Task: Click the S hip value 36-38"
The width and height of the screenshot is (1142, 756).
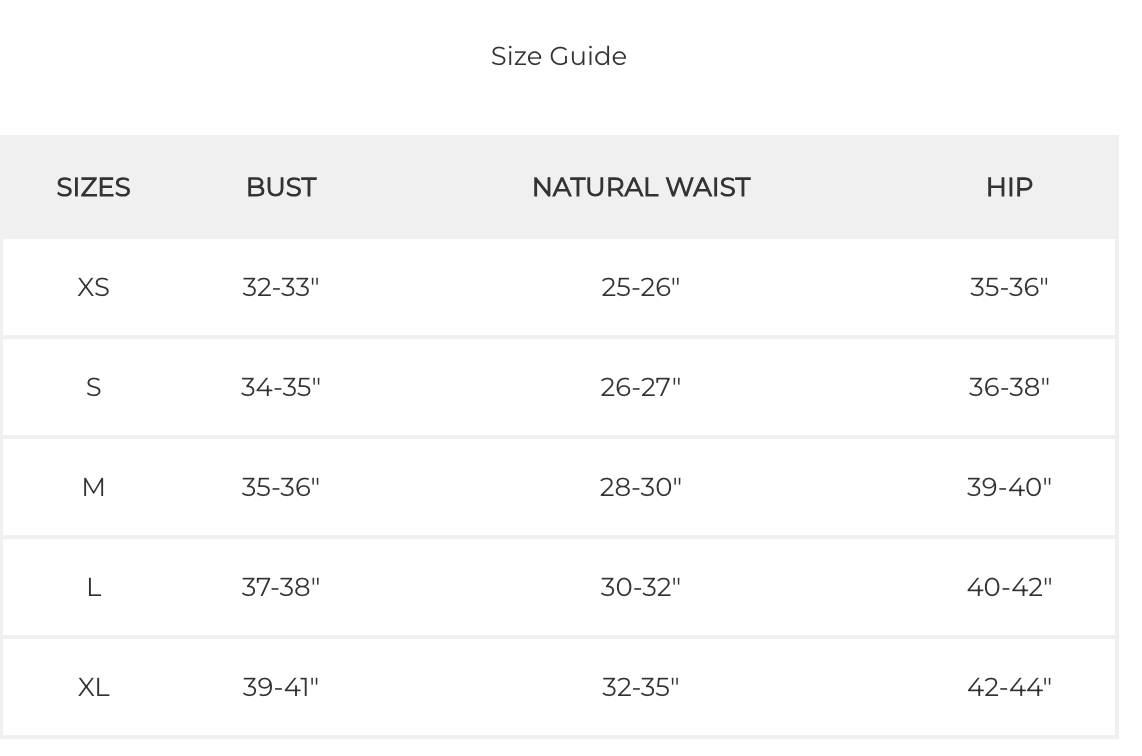Action: 1009,388
